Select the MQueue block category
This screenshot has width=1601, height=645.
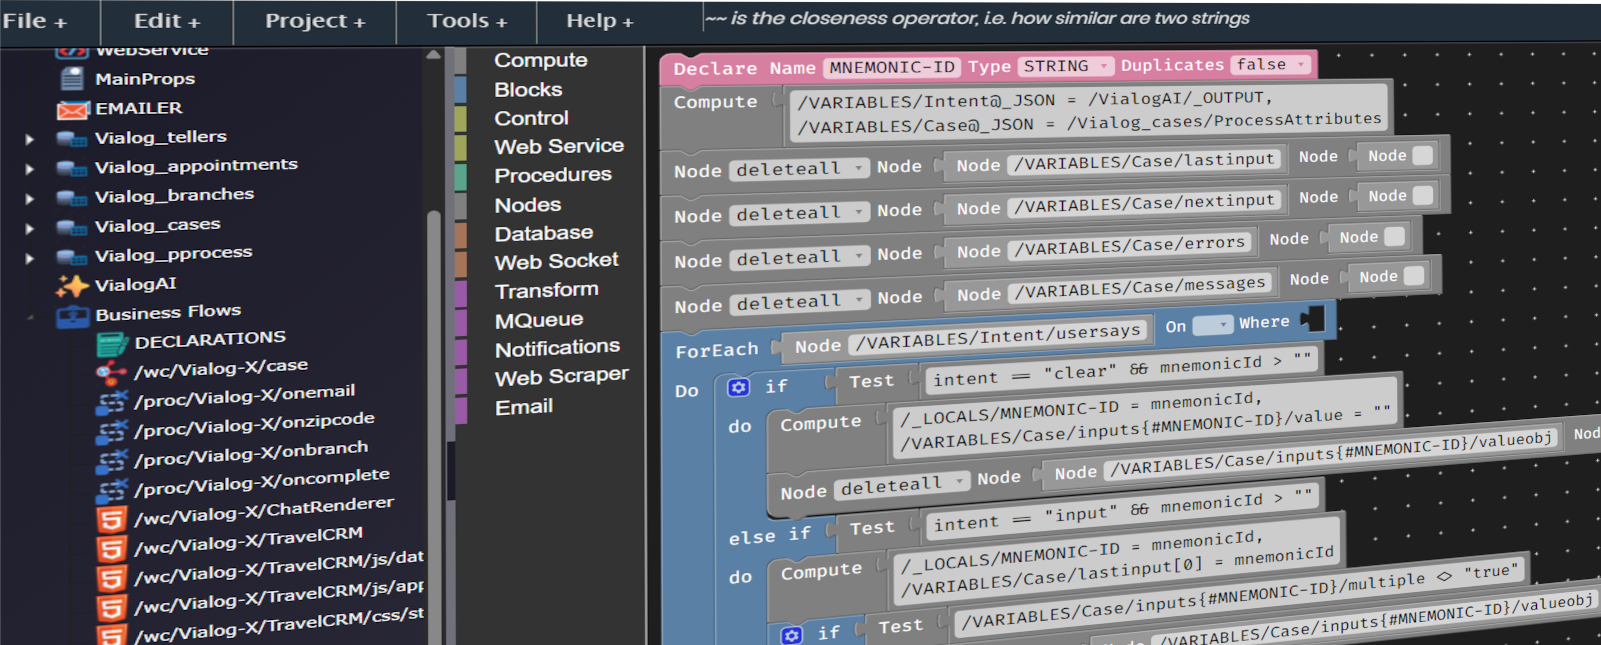pos(538,320)
